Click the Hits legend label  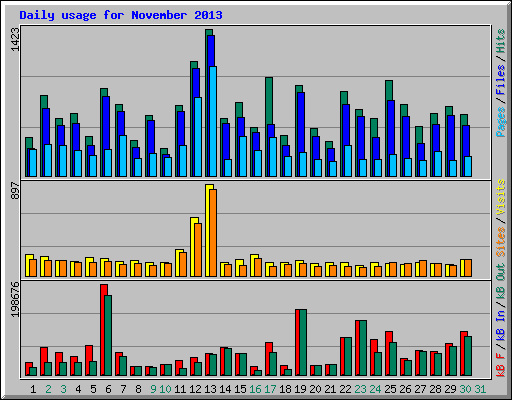pos(501,41)
